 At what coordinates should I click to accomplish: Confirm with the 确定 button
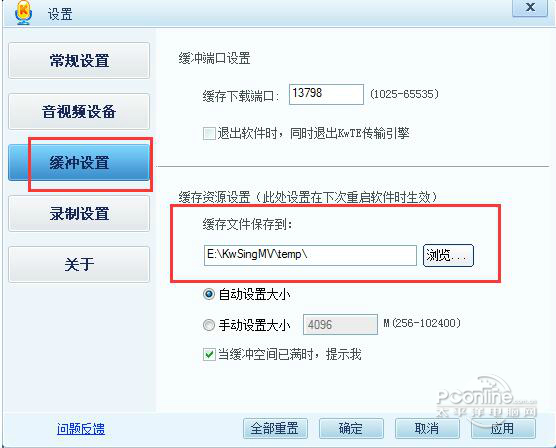pyautogui.click(x=351, y=428)
